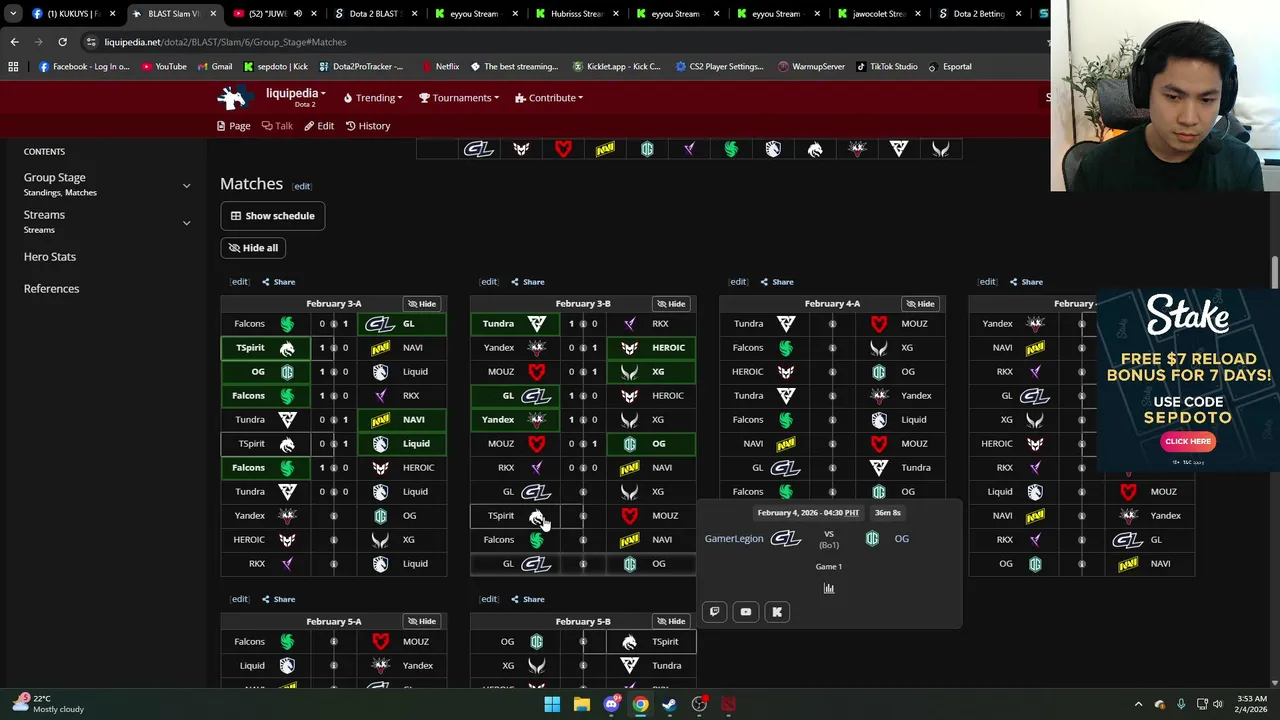
Task: Open info icon for Yandex vs OG match
Action: pyautogui.click(x=333, y=516)
